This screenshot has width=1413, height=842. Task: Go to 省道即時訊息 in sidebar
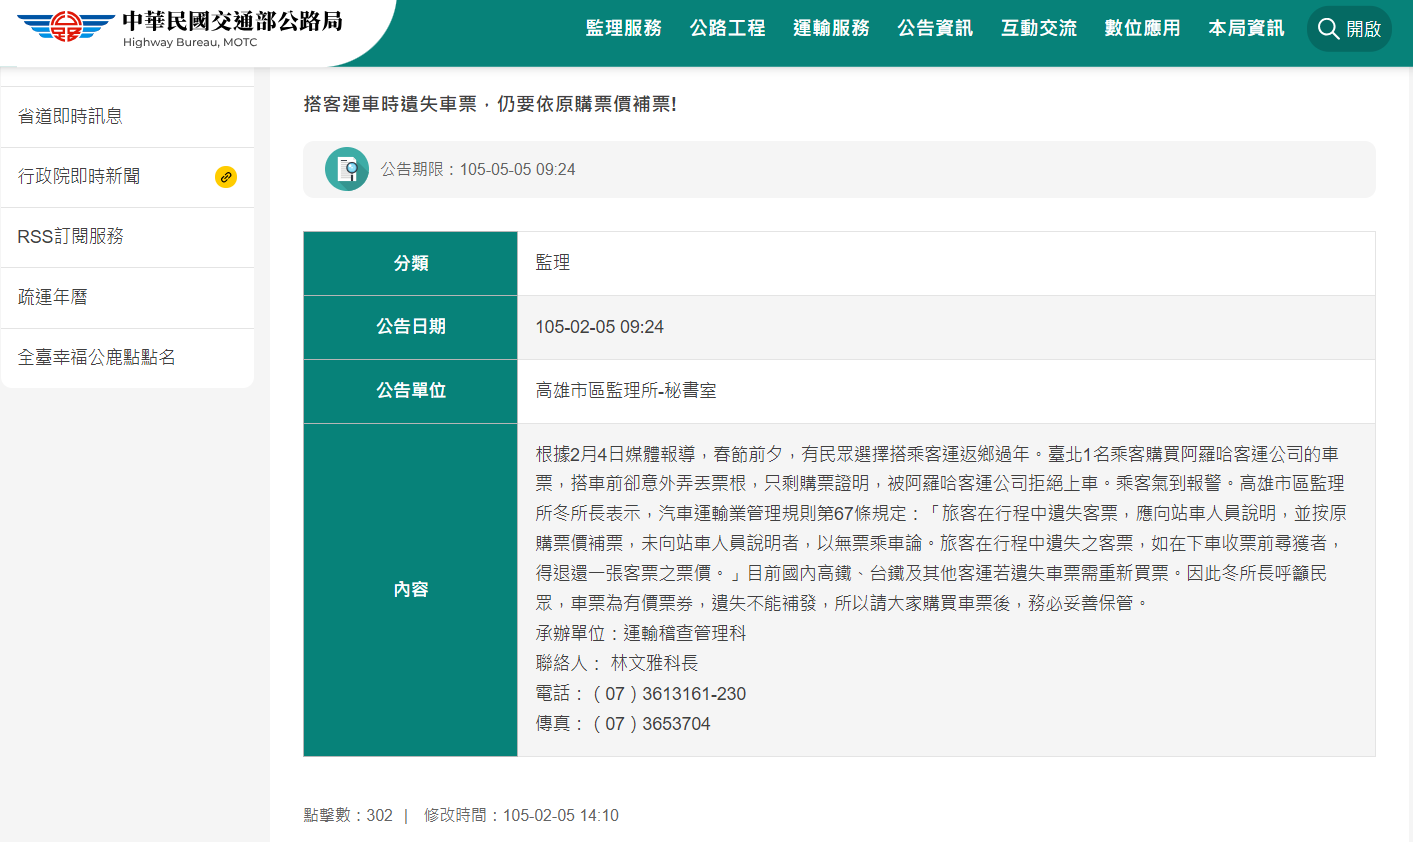point(127,117)
